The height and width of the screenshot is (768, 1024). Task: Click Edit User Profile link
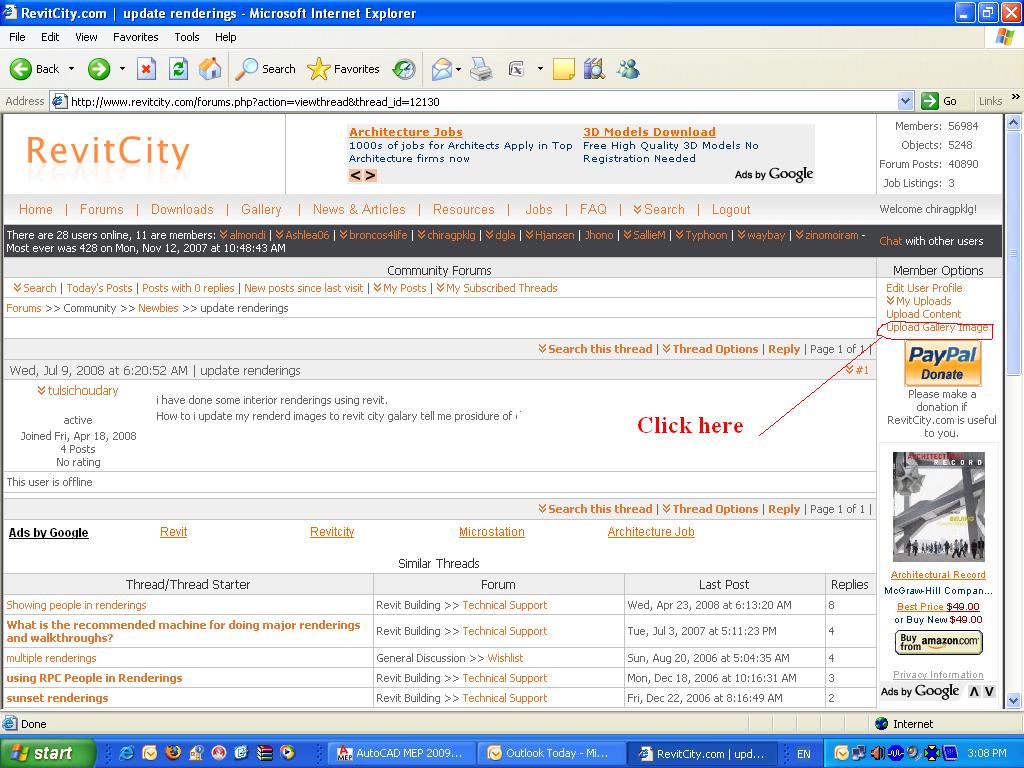pos(924,288)
